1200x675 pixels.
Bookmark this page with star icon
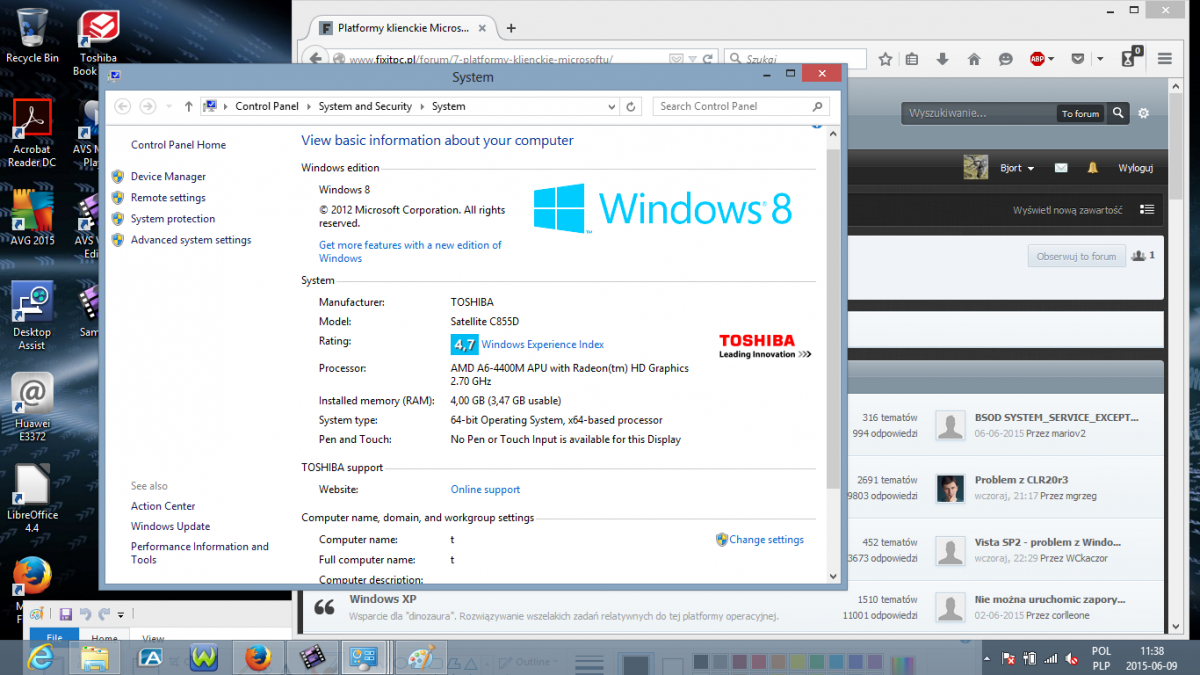pyautogui.click(x=885, y=59)
